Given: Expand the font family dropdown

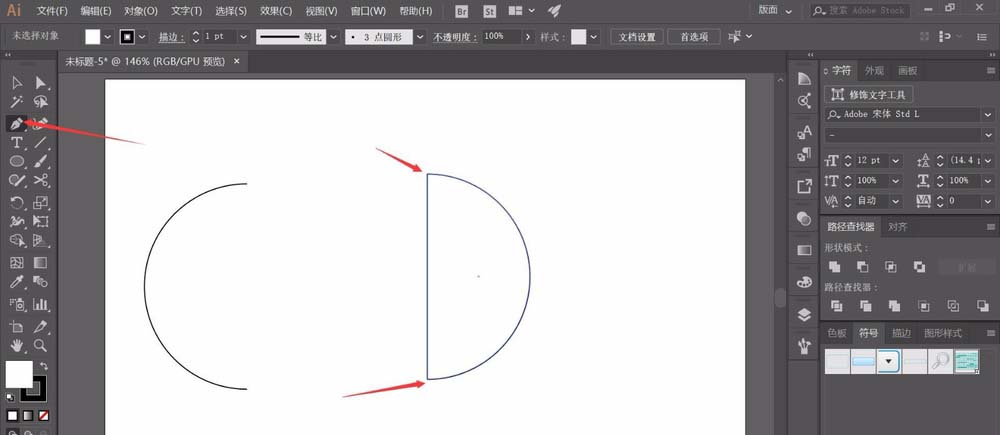Looking at the screenshot, I should pos(985,114).
